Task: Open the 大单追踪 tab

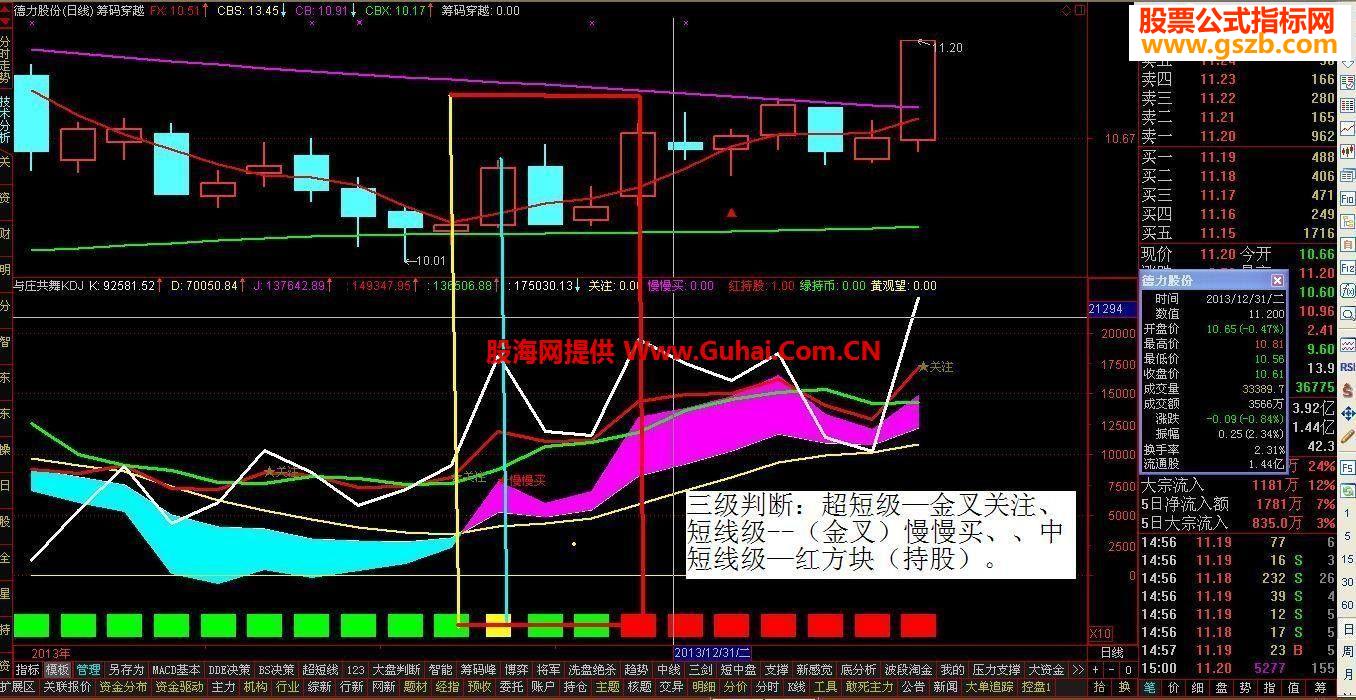Action: pyautogui.click(x=990, y=687)
